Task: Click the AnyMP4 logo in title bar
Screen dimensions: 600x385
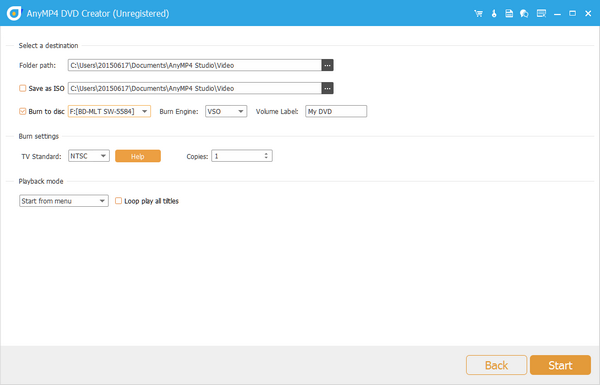Action: pyautogui.click(x=14, y=13)
